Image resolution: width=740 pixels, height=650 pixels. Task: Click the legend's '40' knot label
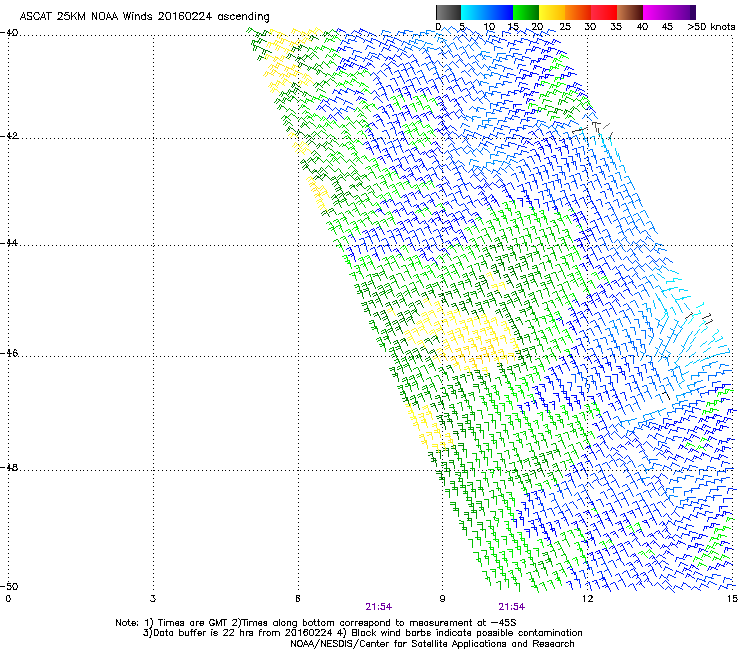click(x=642, y=27)
